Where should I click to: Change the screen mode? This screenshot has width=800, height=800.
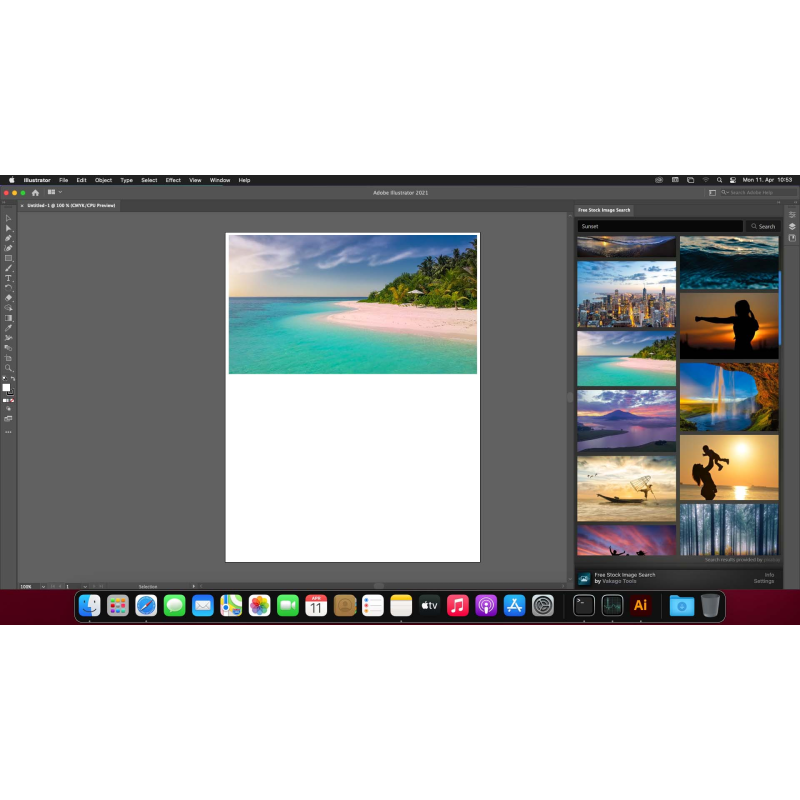click(x=8, y=418)
